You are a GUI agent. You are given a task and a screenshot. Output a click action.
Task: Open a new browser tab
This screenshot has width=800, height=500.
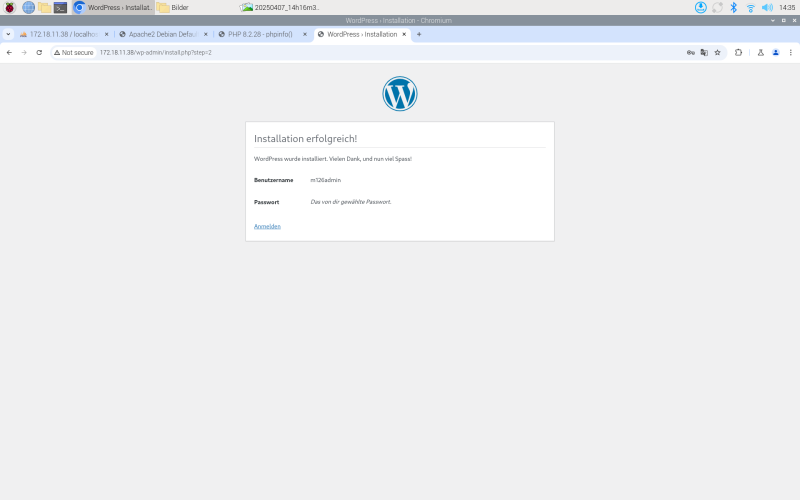tap(419, 34)
